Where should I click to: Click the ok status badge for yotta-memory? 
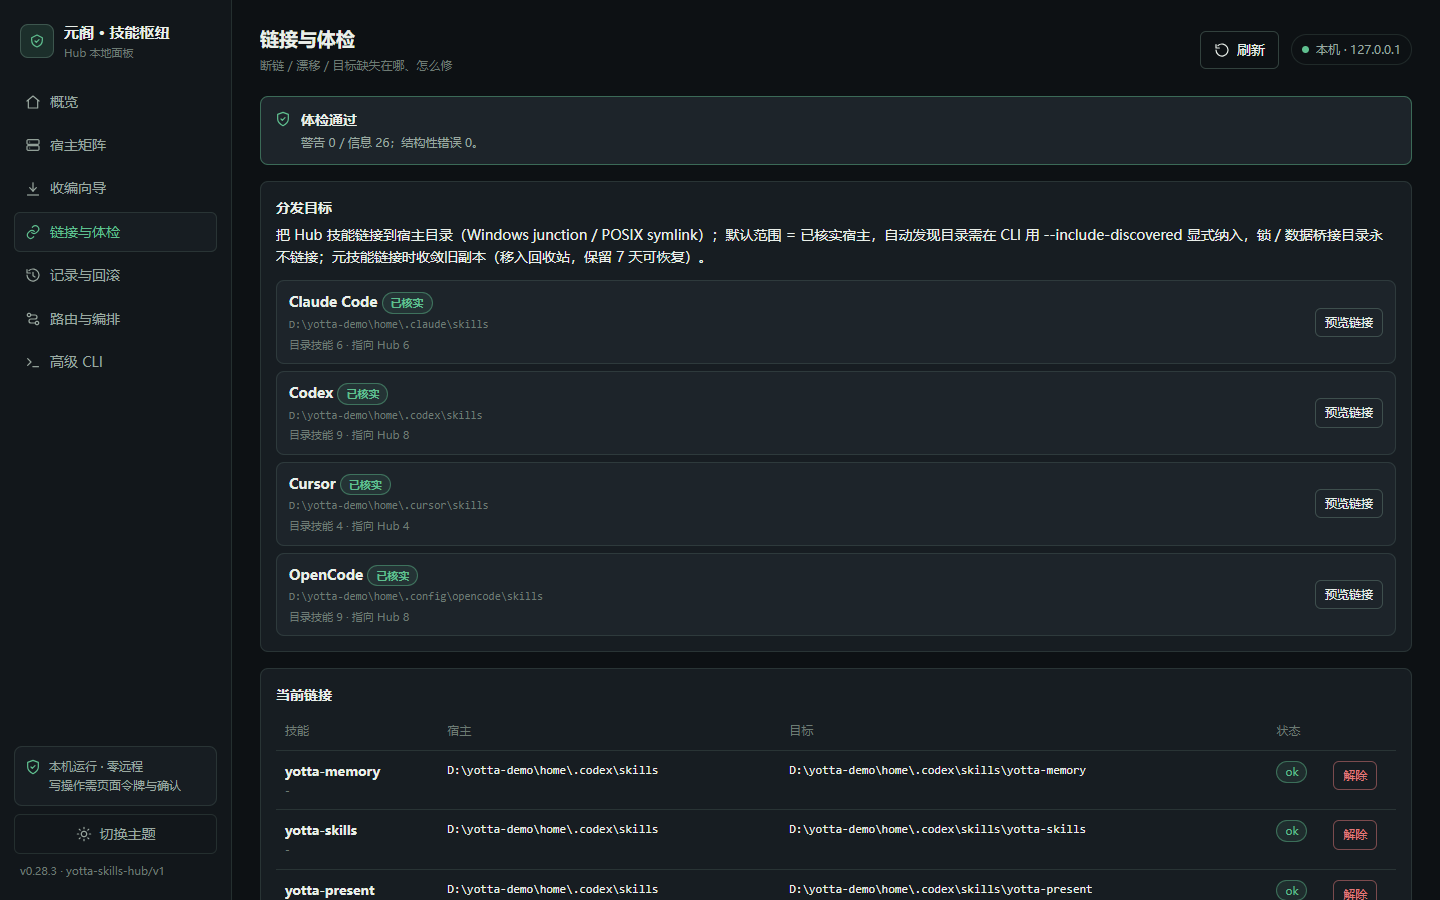point(1291,772)
